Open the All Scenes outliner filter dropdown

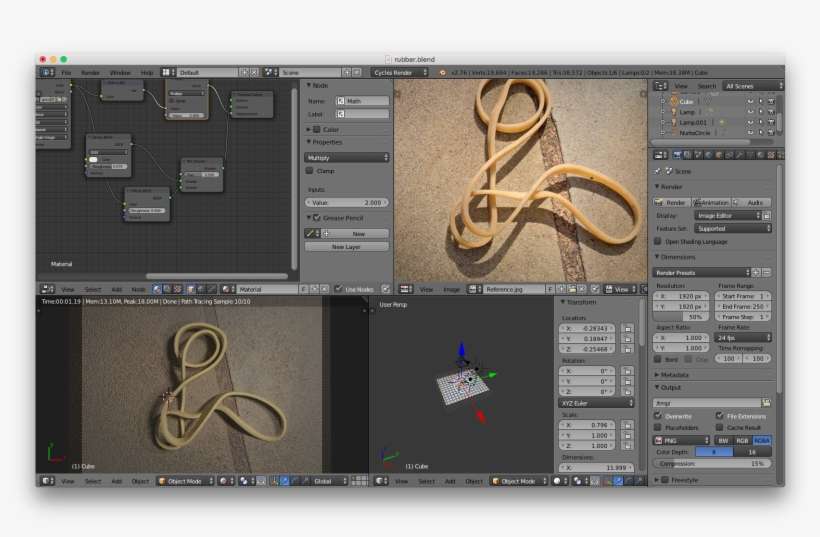tap(753, 86)
